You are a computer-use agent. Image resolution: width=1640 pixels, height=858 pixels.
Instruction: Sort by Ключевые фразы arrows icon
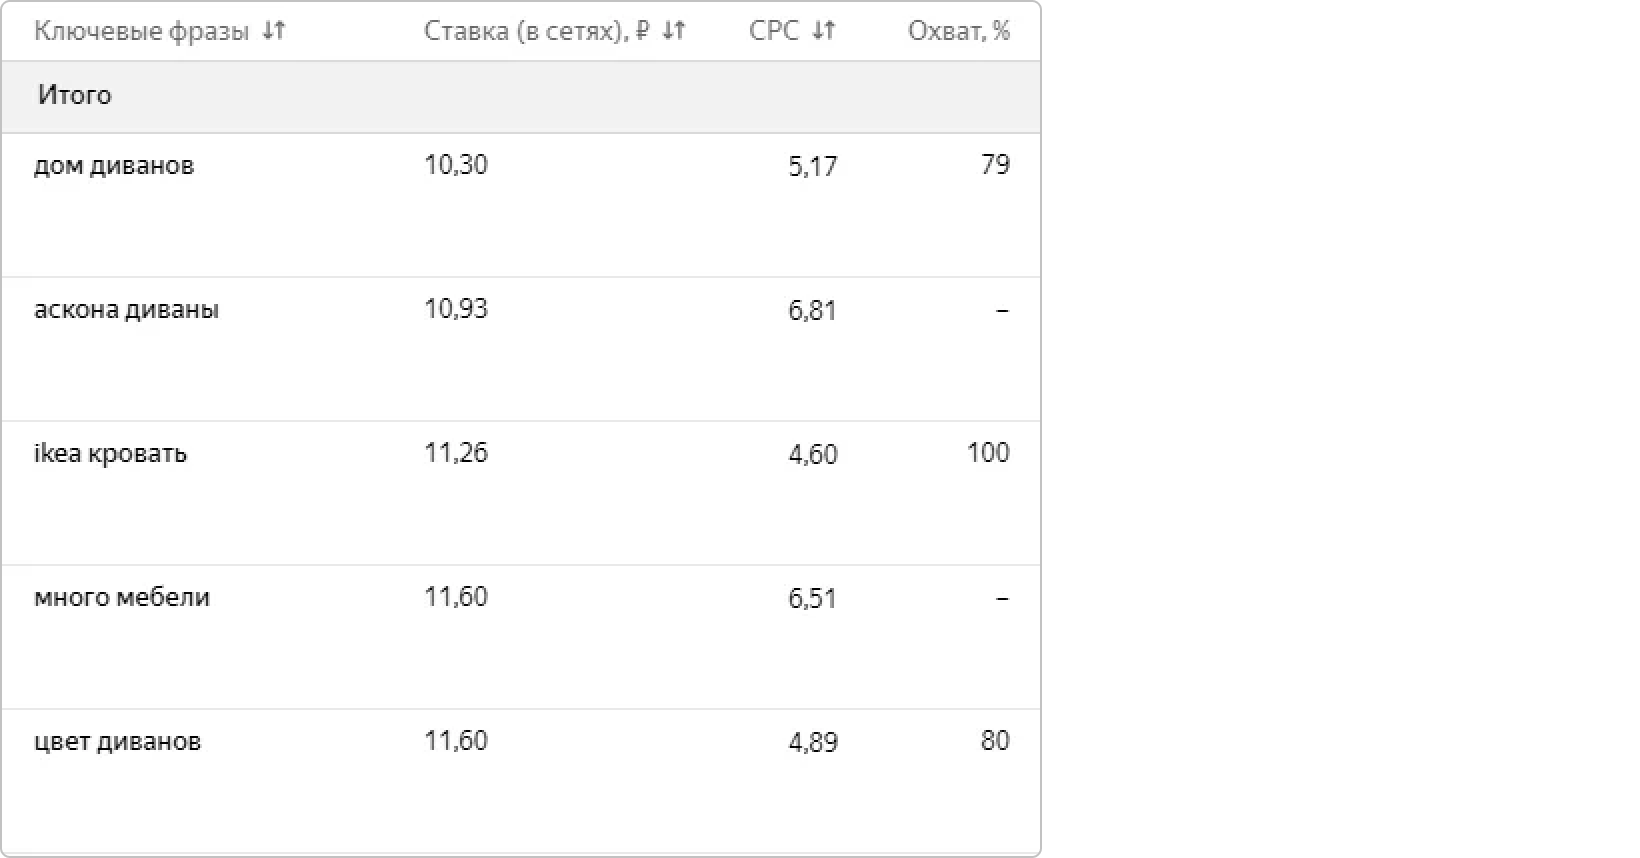click(x=274, y=31)
